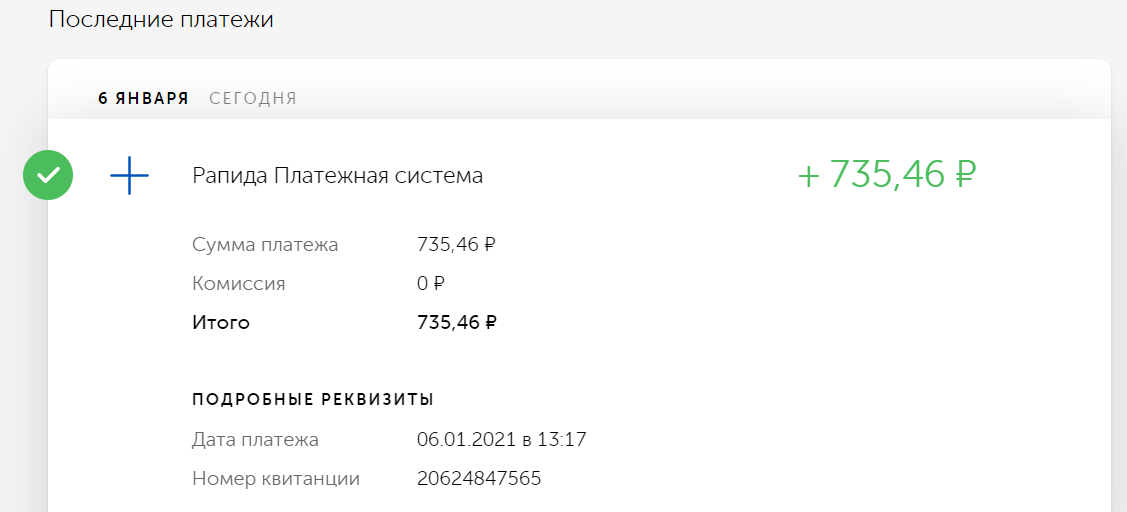Click the bold Итого label
This screenshot has height=512, width=1127.
[221, 323]
